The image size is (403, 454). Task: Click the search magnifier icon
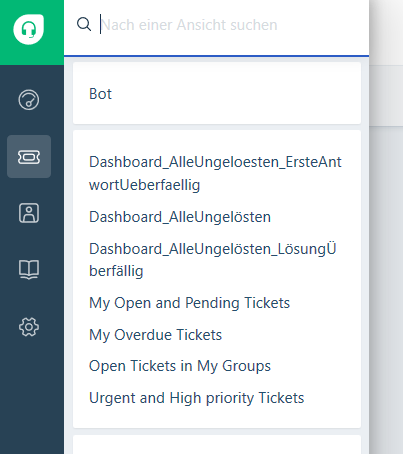tap(84, 24)
